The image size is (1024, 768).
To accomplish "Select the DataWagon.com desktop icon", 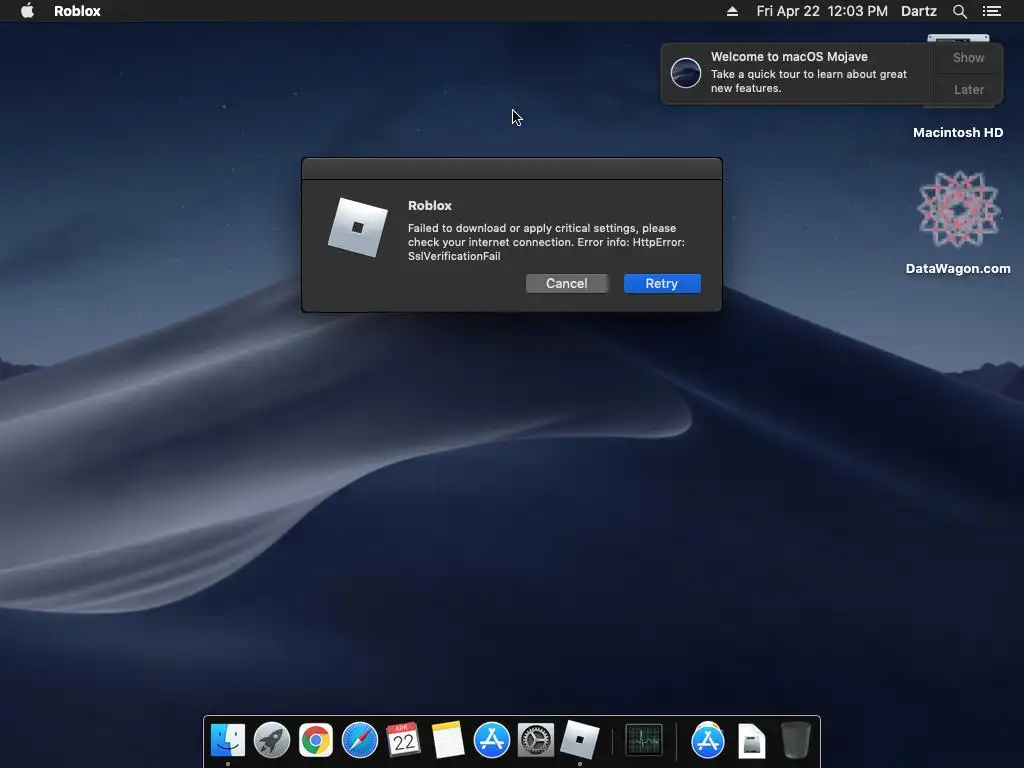I will [x=958, y=209].
